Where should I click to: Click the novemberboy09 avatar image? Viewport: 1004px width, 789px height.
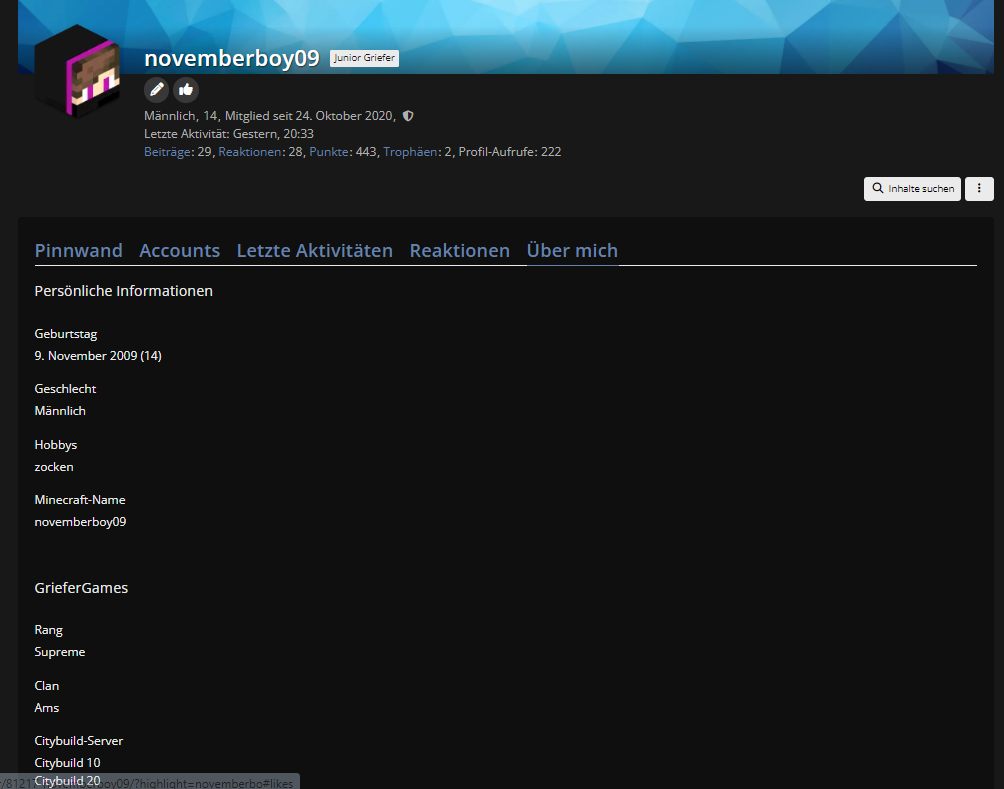click(77, 72)
